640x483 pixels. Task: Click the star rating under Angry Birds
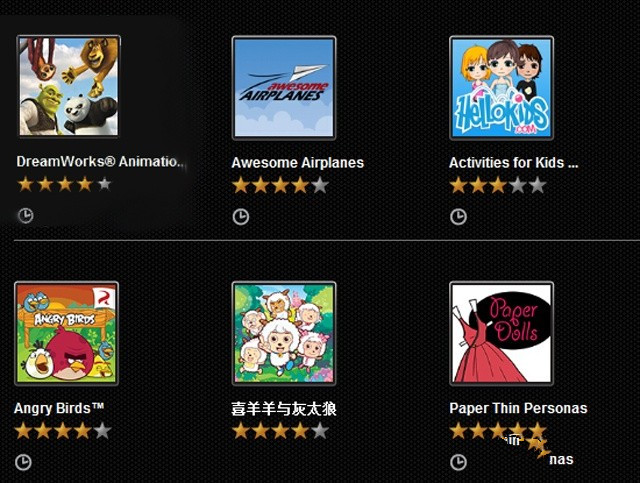63,431
